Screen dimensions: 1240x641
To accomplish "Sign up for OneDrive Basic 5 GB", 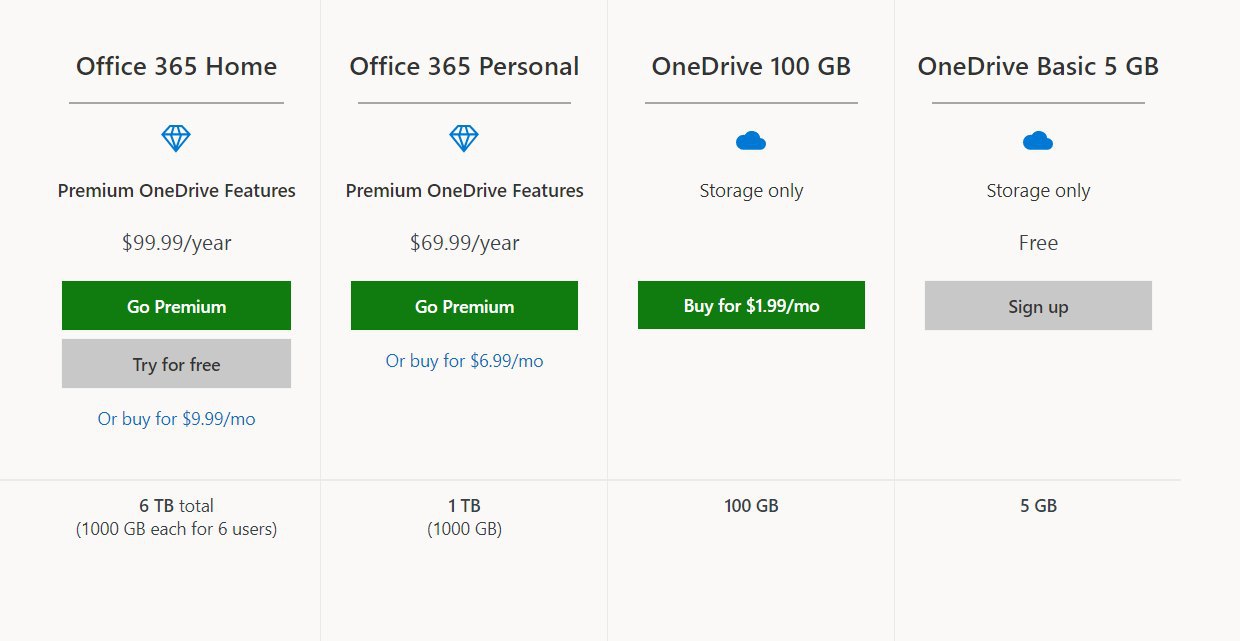I will click(1038, 306).
